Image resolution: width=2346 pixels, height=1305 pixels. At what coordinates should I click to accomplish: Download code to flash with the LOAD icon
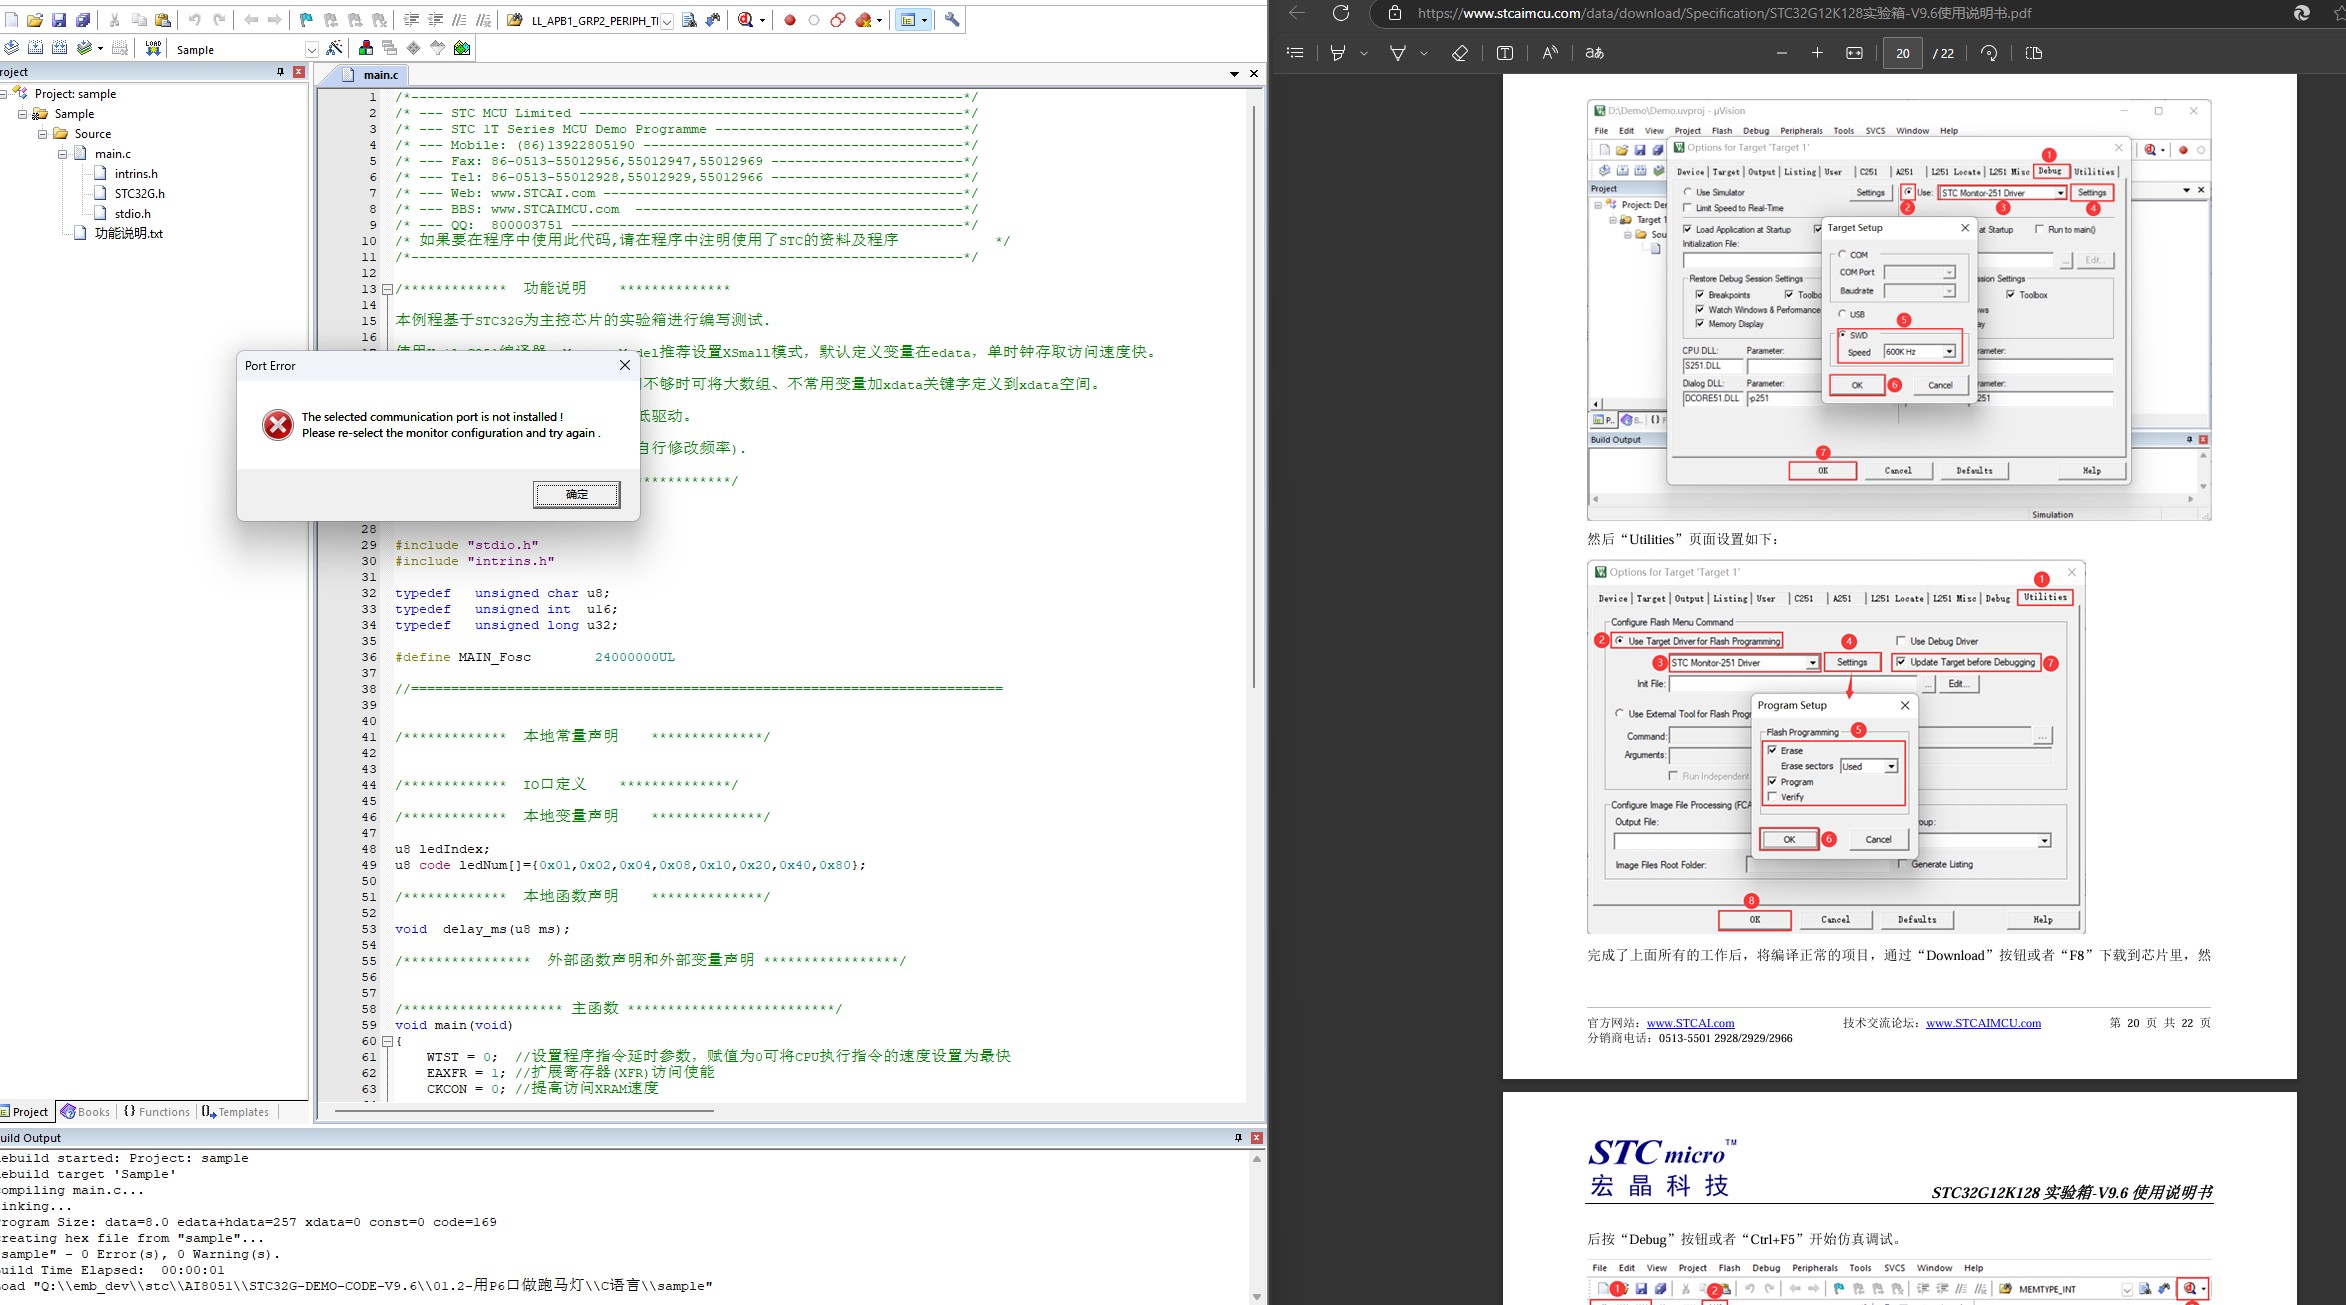coord(153,48)
